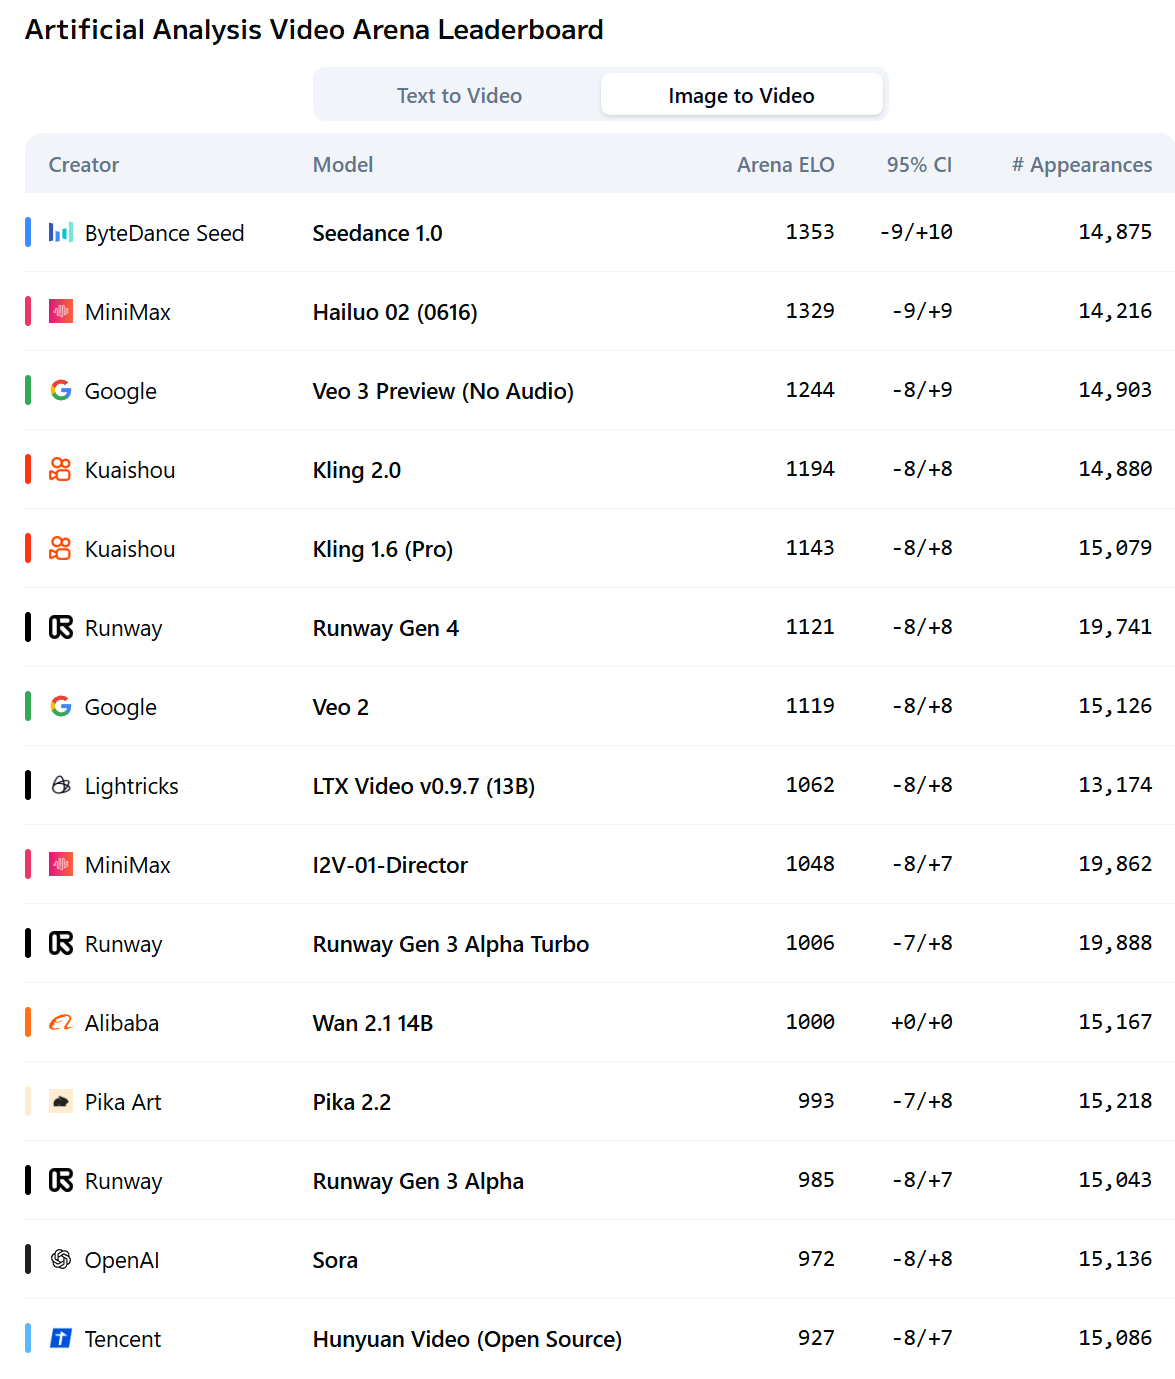Click the Hailuo 02 (0616) model name

395,312
